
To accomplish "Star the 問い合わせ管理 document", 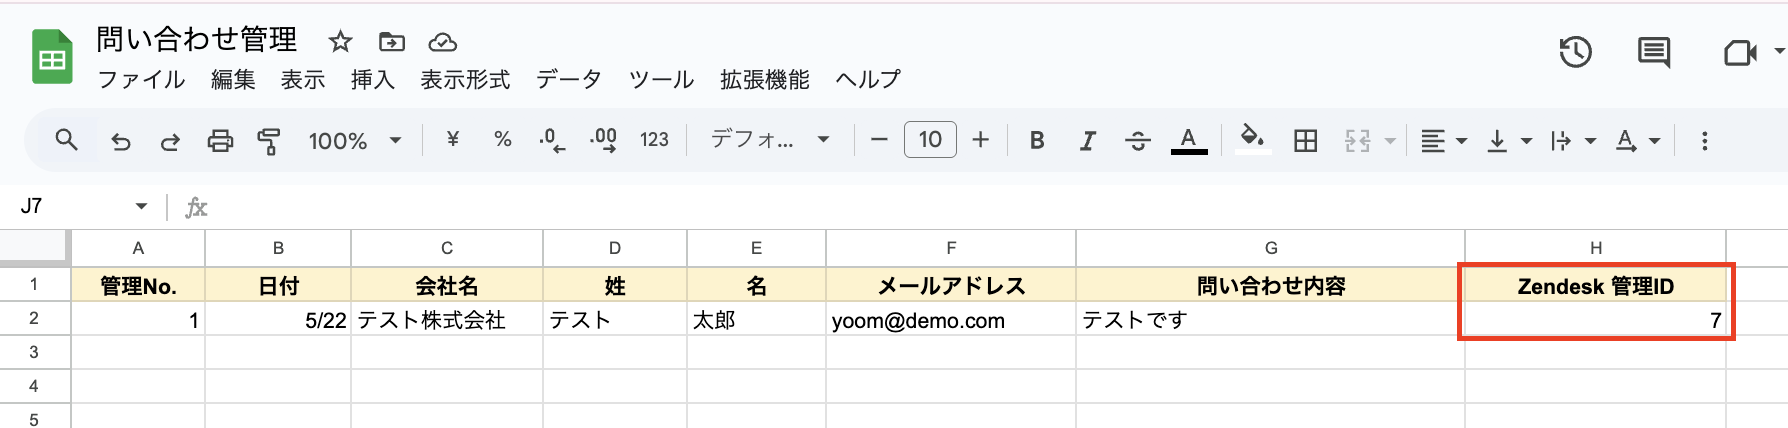I will pos(340,41).
